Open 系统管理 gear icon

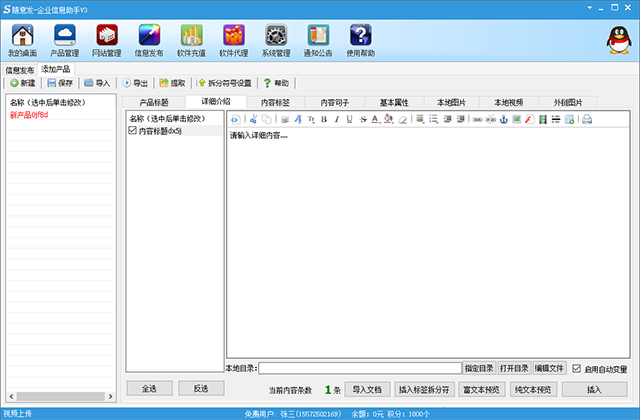point(276,40)
